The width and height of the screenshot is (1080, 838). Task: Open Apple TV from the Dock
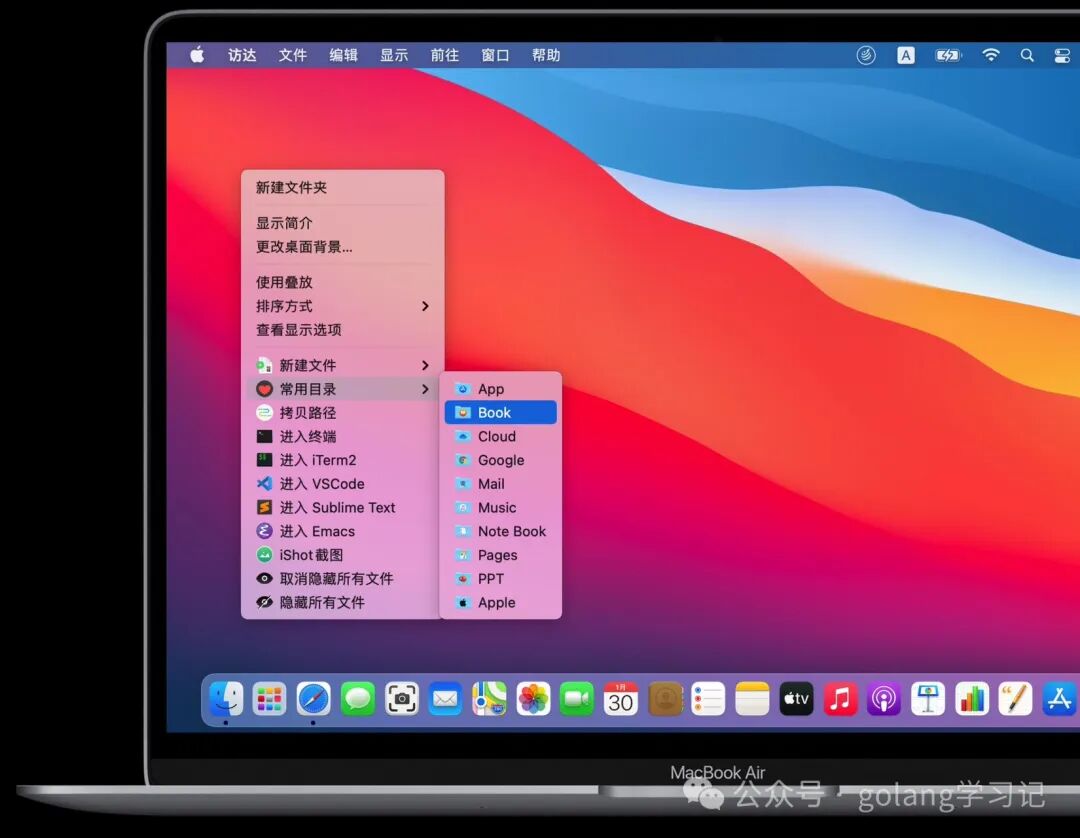(796, 700)
